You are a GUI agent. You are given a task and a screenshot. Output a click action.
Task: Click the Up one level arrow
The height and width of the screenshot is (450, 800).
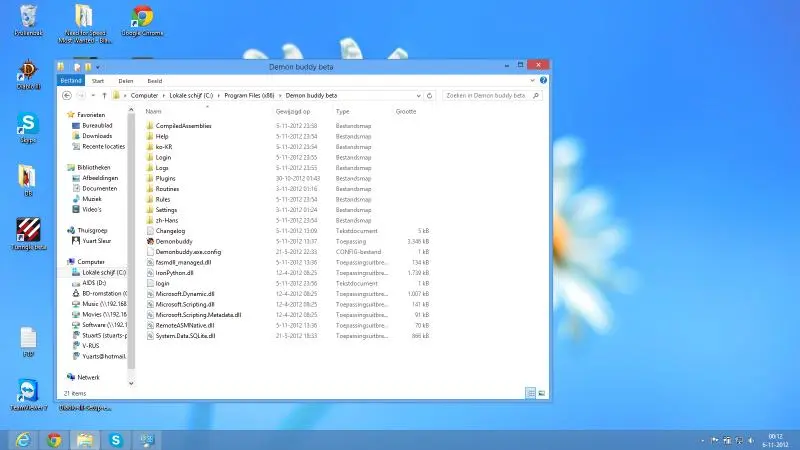(x=104, y=95)
